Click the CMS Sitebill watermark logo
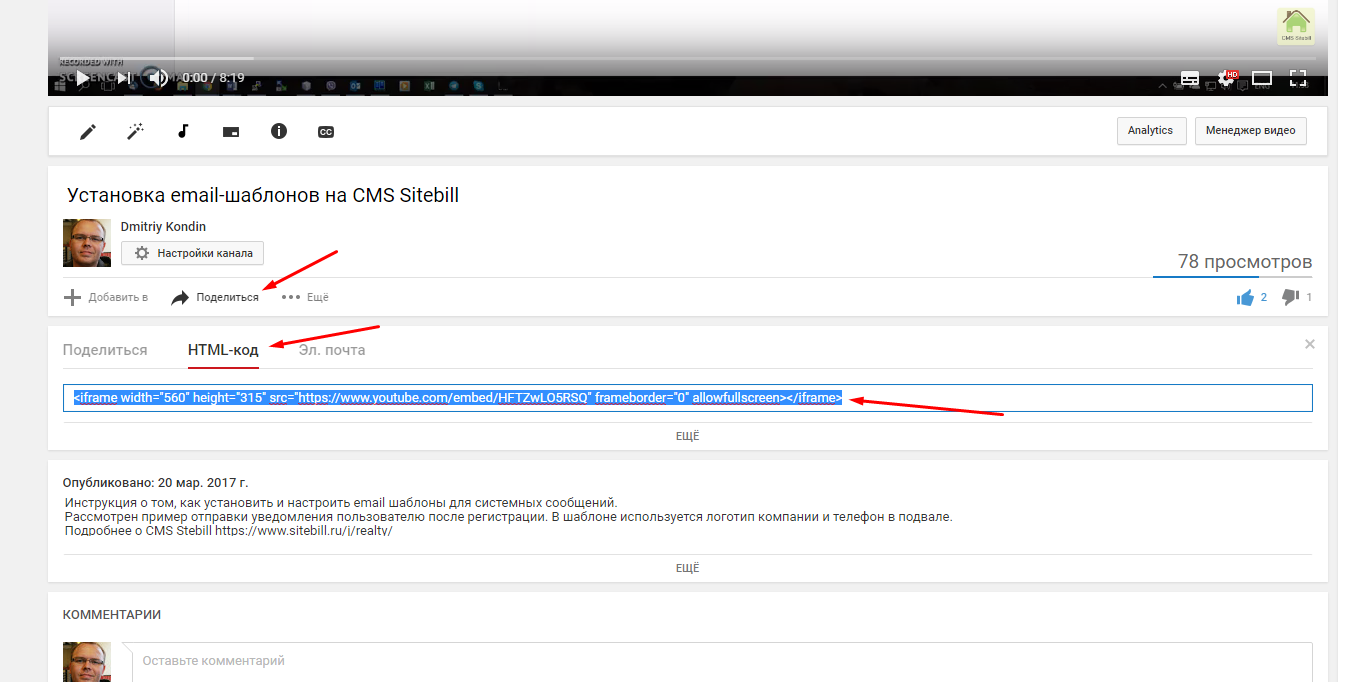 coord(1296,26)
